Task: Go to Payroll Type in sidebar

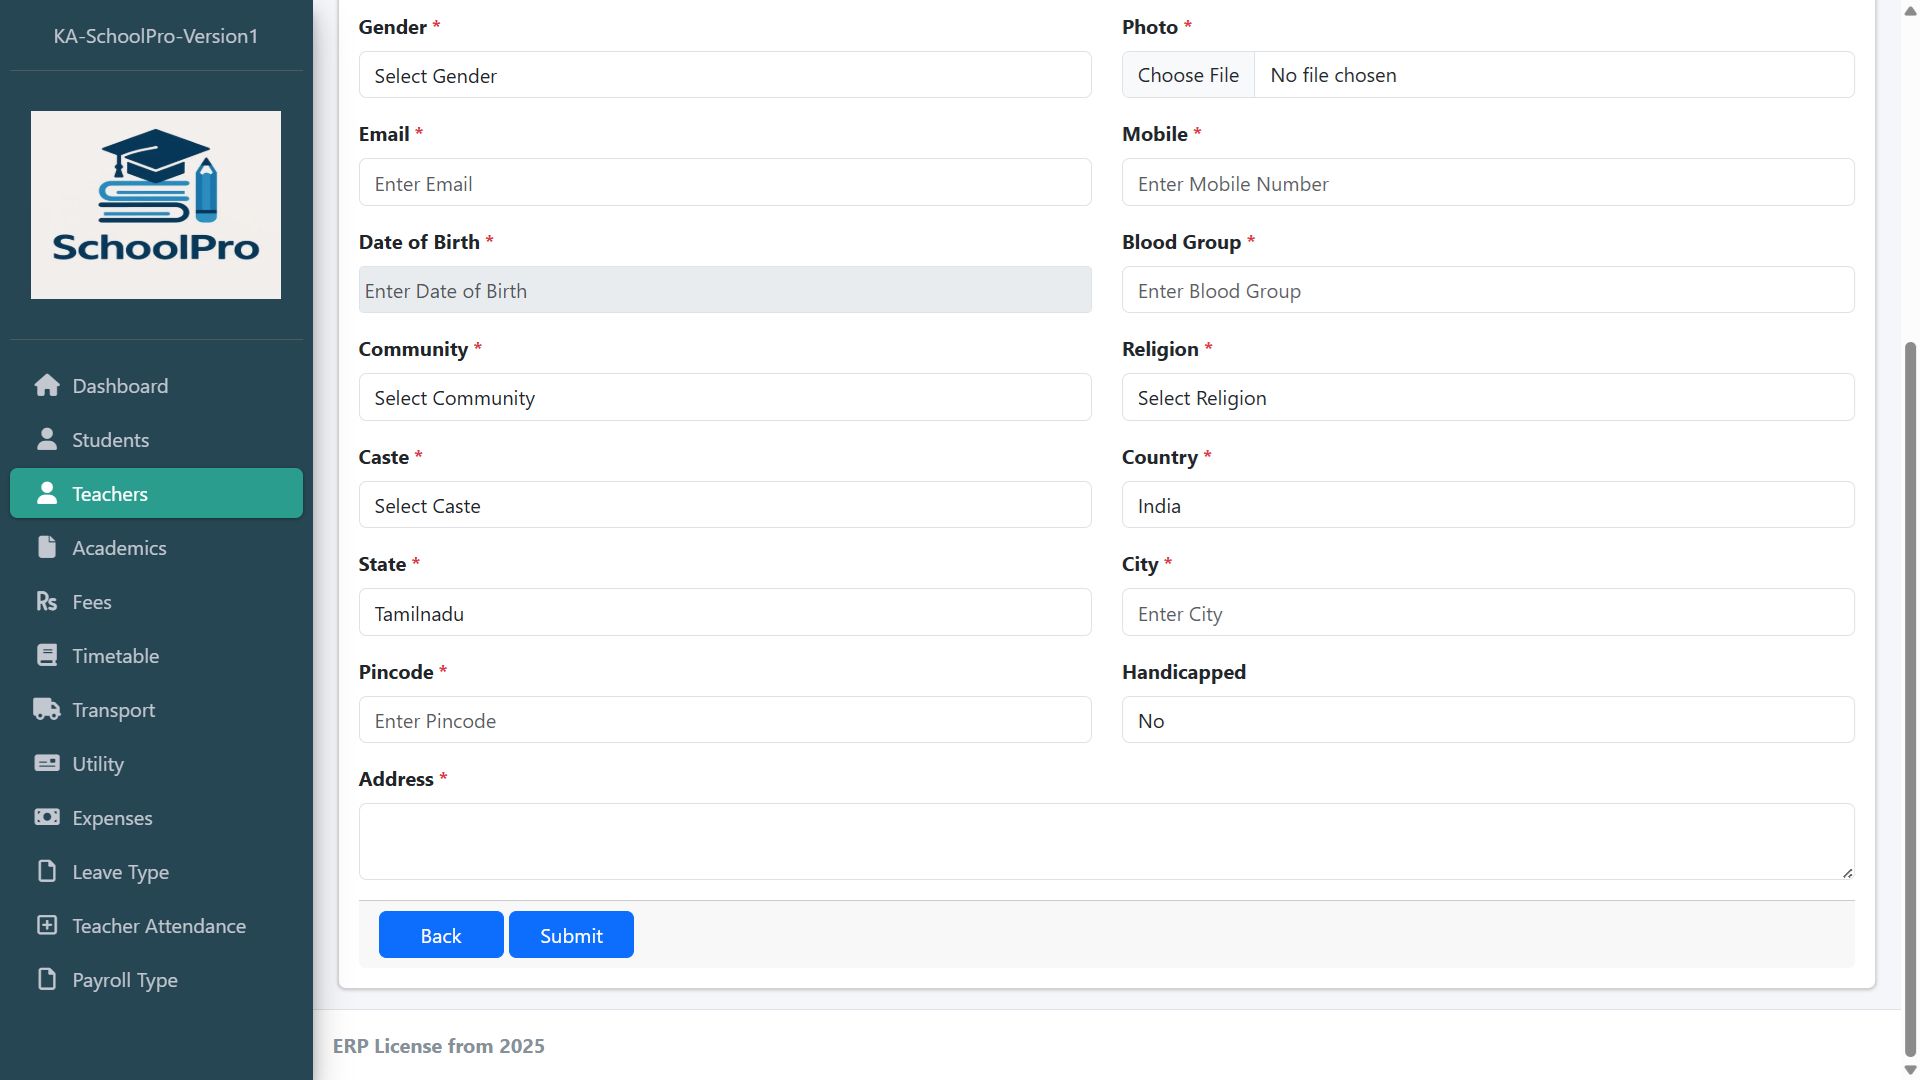Action: click(x=124, y=980)
